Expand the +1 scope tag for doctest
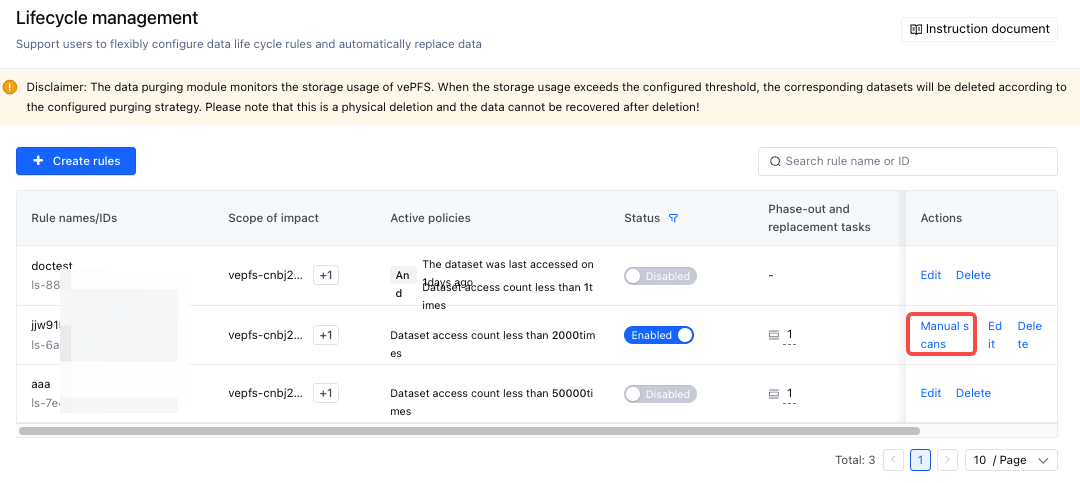This screenshot has height=483, width=1080. [x=326, y=276]
